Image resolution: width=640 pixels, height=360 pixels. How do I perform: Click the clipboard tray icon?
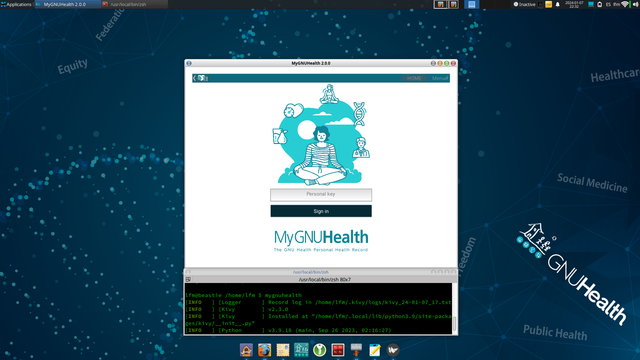(x=541, y=4)
